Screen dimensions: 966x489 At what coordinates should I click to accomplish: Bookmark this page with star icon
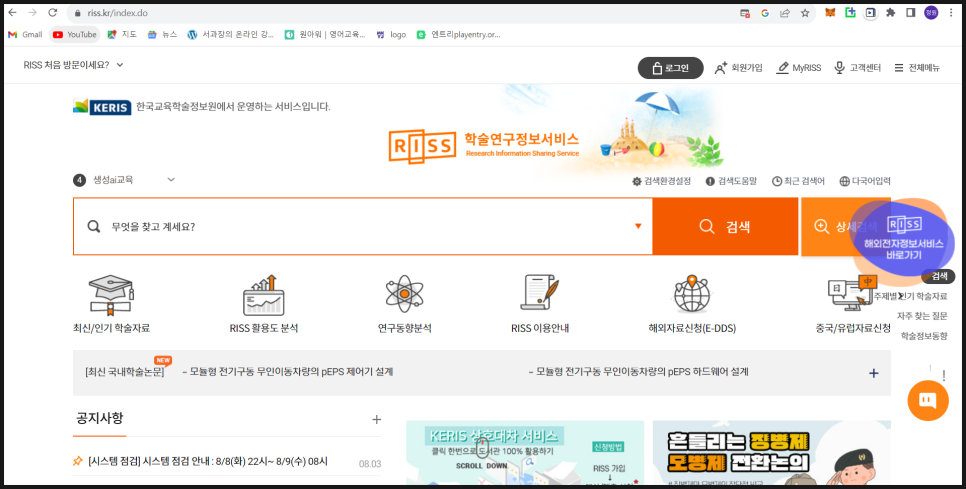point(805,13)
